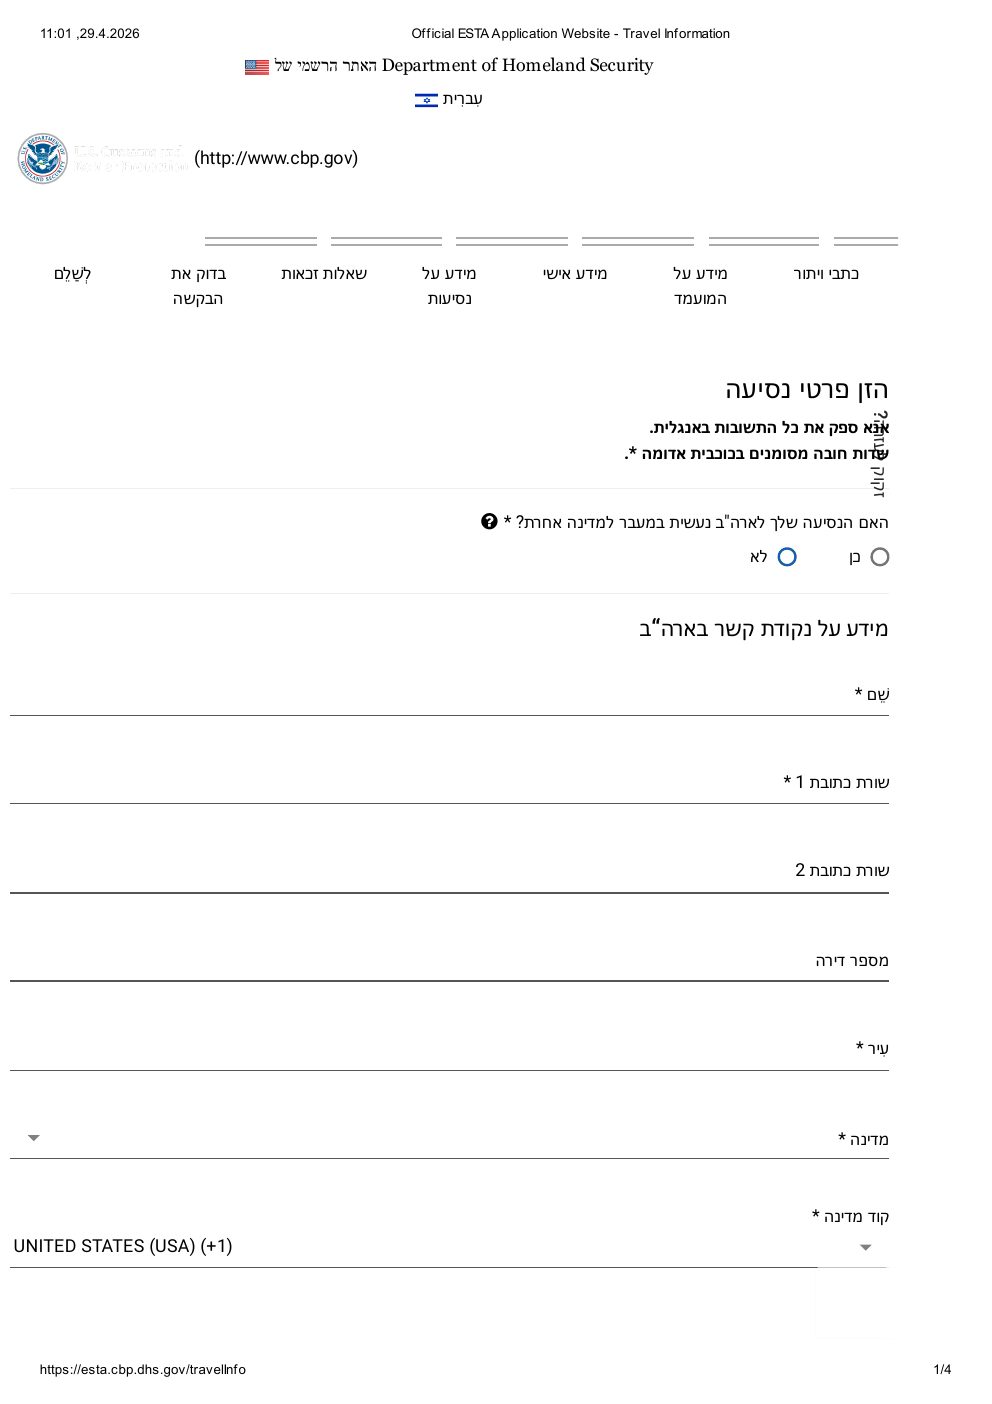Click the CBP department seal logo
This screenshot has height=1404, width=992.
41,158
